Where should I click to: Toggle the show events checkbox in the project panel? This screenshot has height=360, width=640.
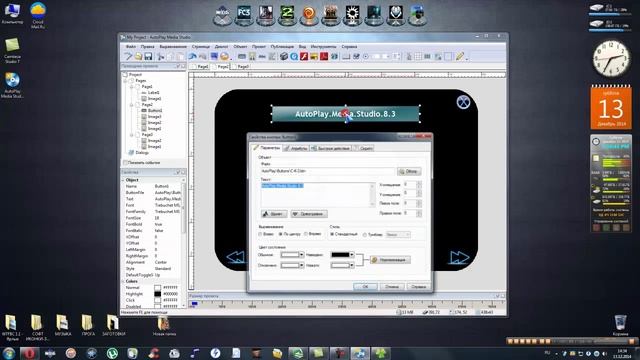(x=125, y=162)
